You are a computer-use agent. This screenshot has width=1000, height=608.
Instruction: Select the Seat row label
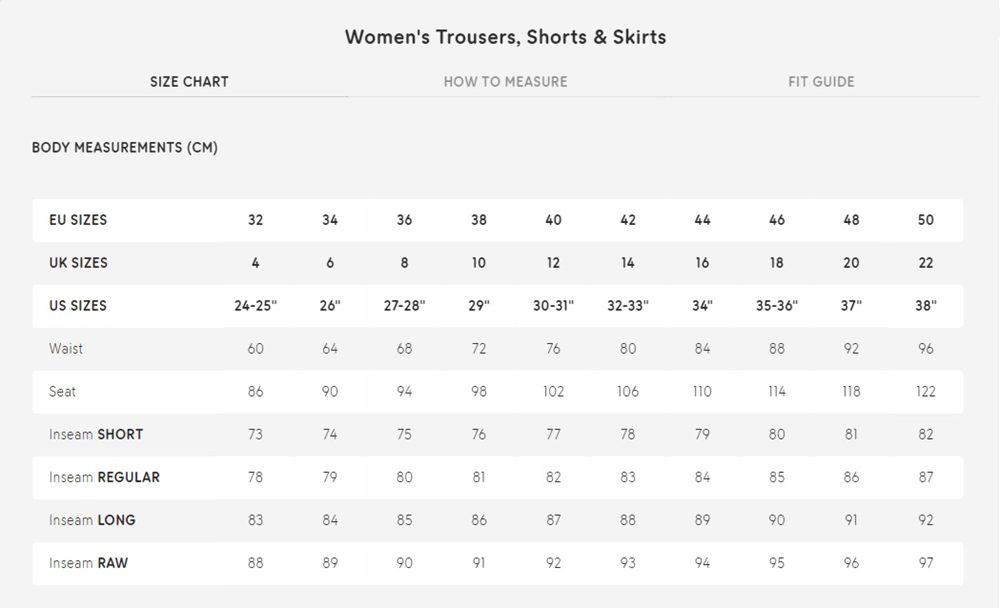point(62,392)
